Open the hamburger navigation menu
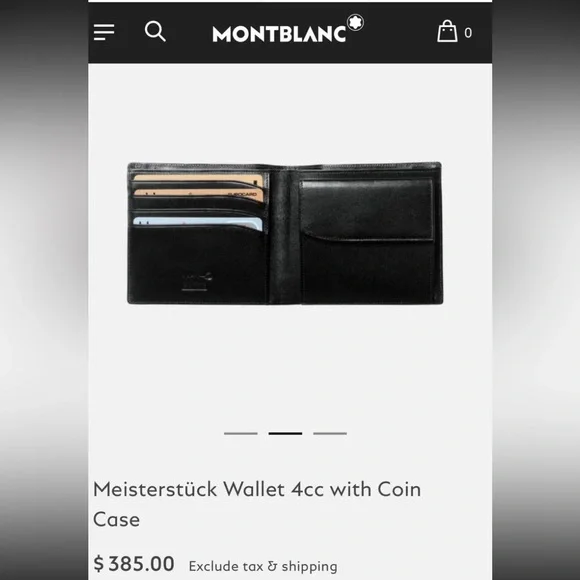The width and height of the screenshot is (580, 580). pyautogui.click(x=104, y=32)
